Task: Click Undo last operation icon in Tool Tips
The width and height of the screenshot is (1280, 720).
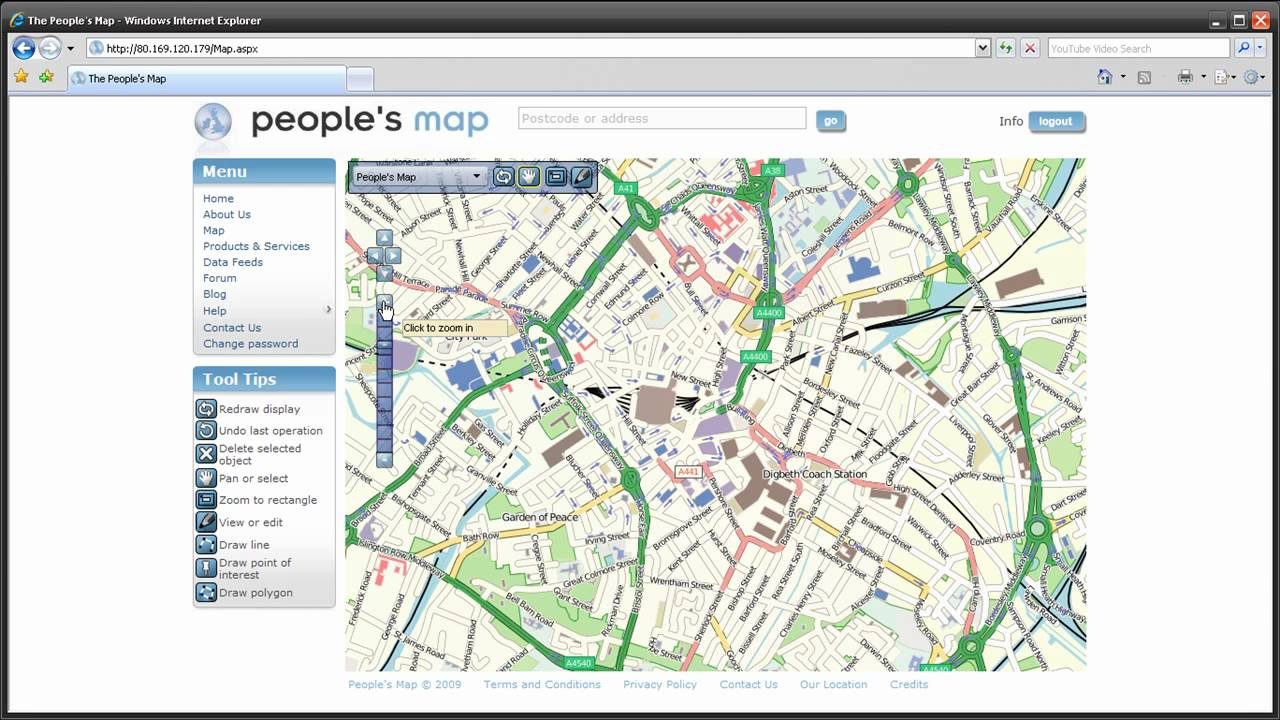Action: click(x=206, y=430)
